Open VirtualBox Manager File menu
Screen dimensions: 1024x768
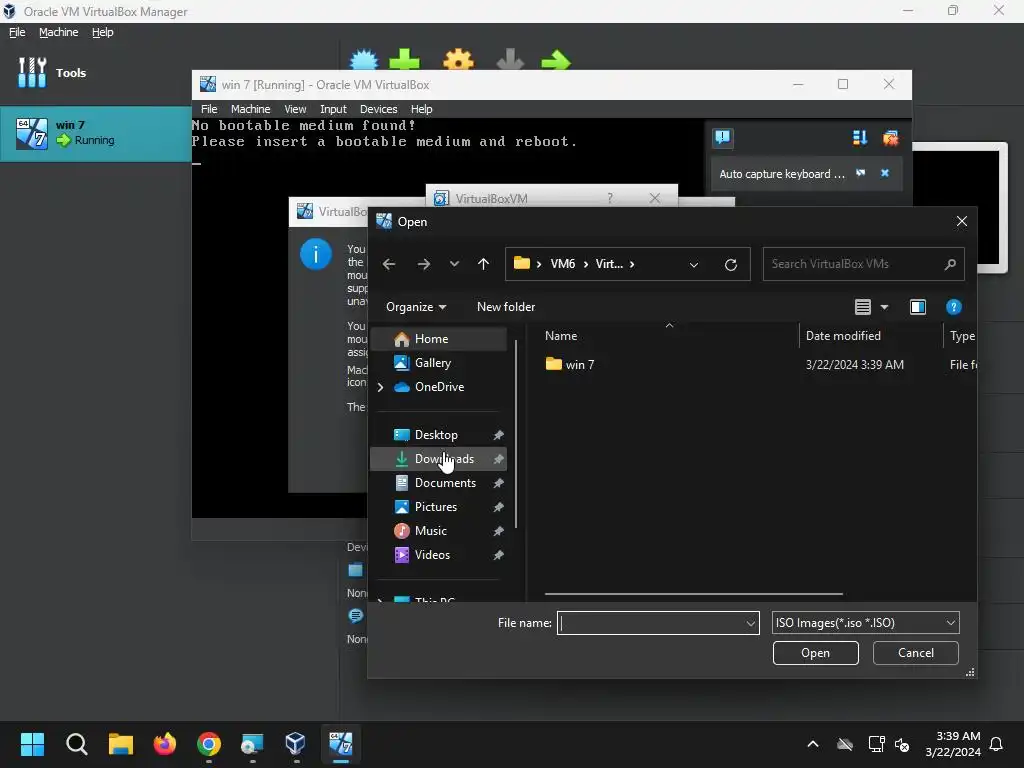tap(17, 32)
